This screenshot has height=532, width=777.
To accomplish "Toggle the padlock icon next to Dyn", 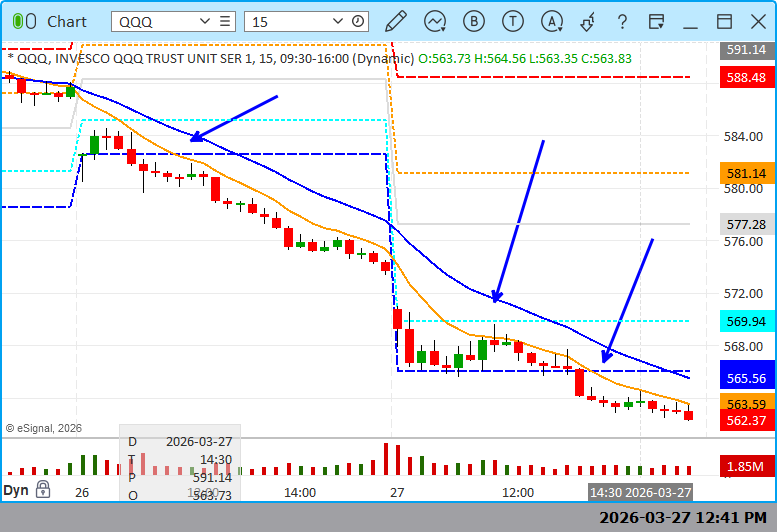I will point(43,489).
